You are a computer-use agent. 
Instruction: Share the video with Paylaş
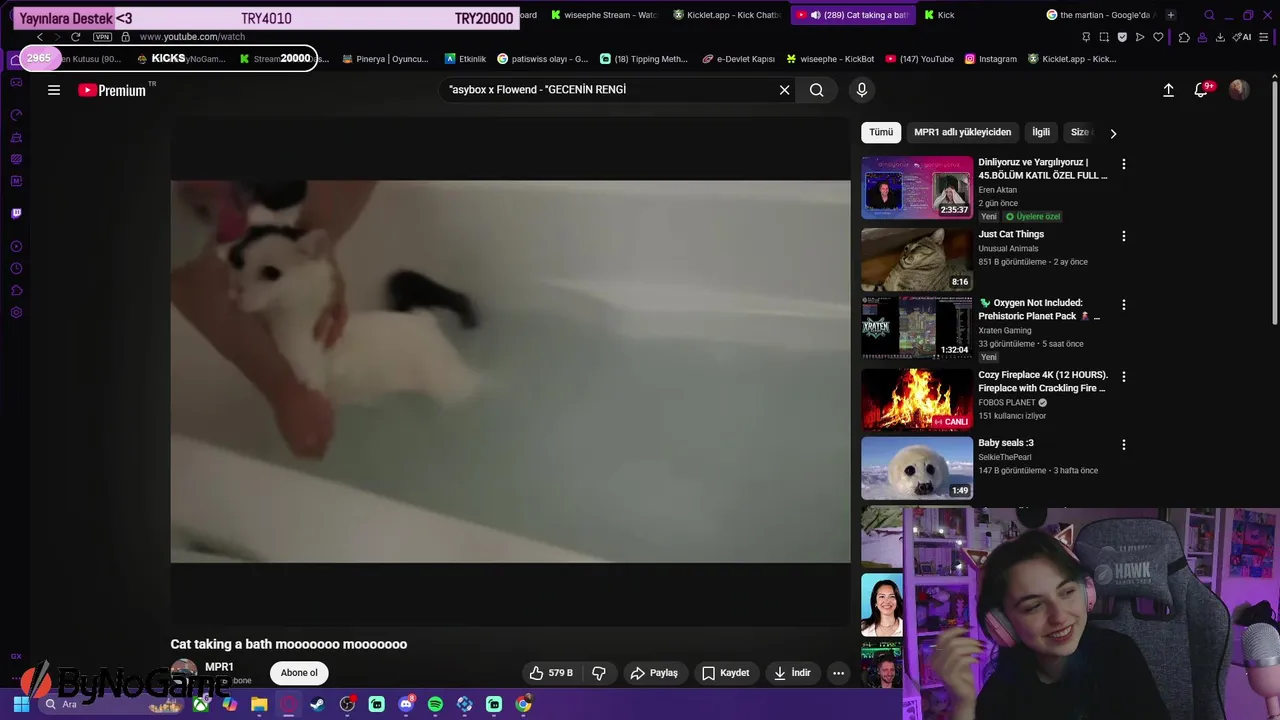pyautogui.click(x=654, y=673)
